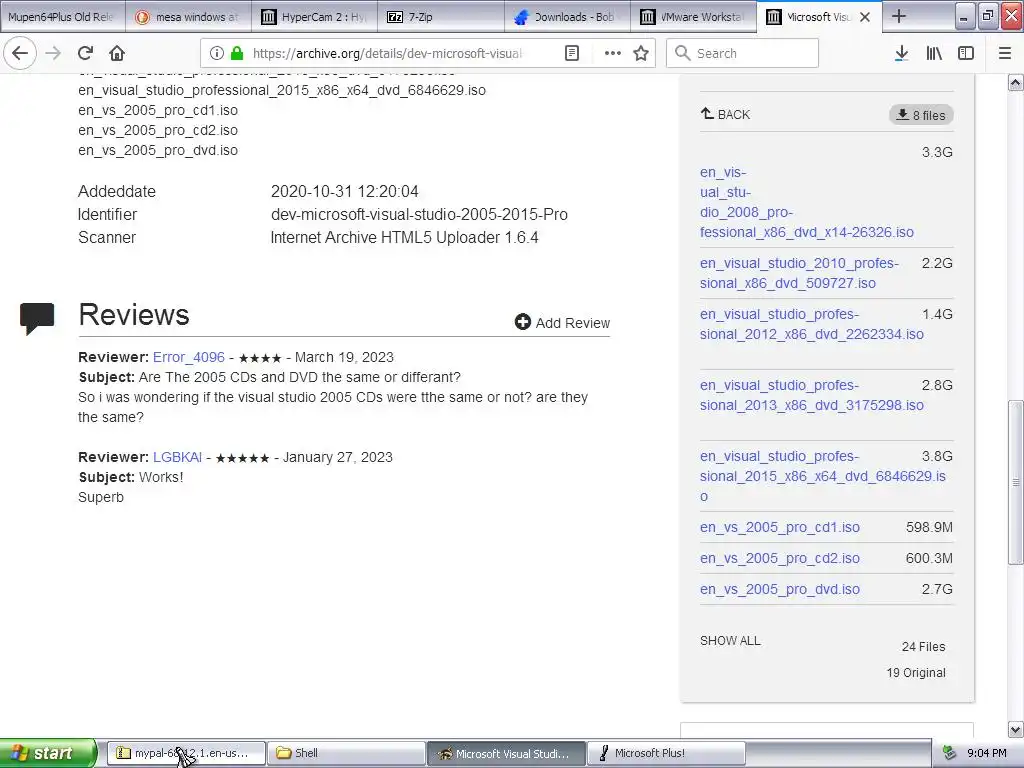
Task: Switch to Mupen64Plus Old Releases tab
Action: click(x=63, y=17)
